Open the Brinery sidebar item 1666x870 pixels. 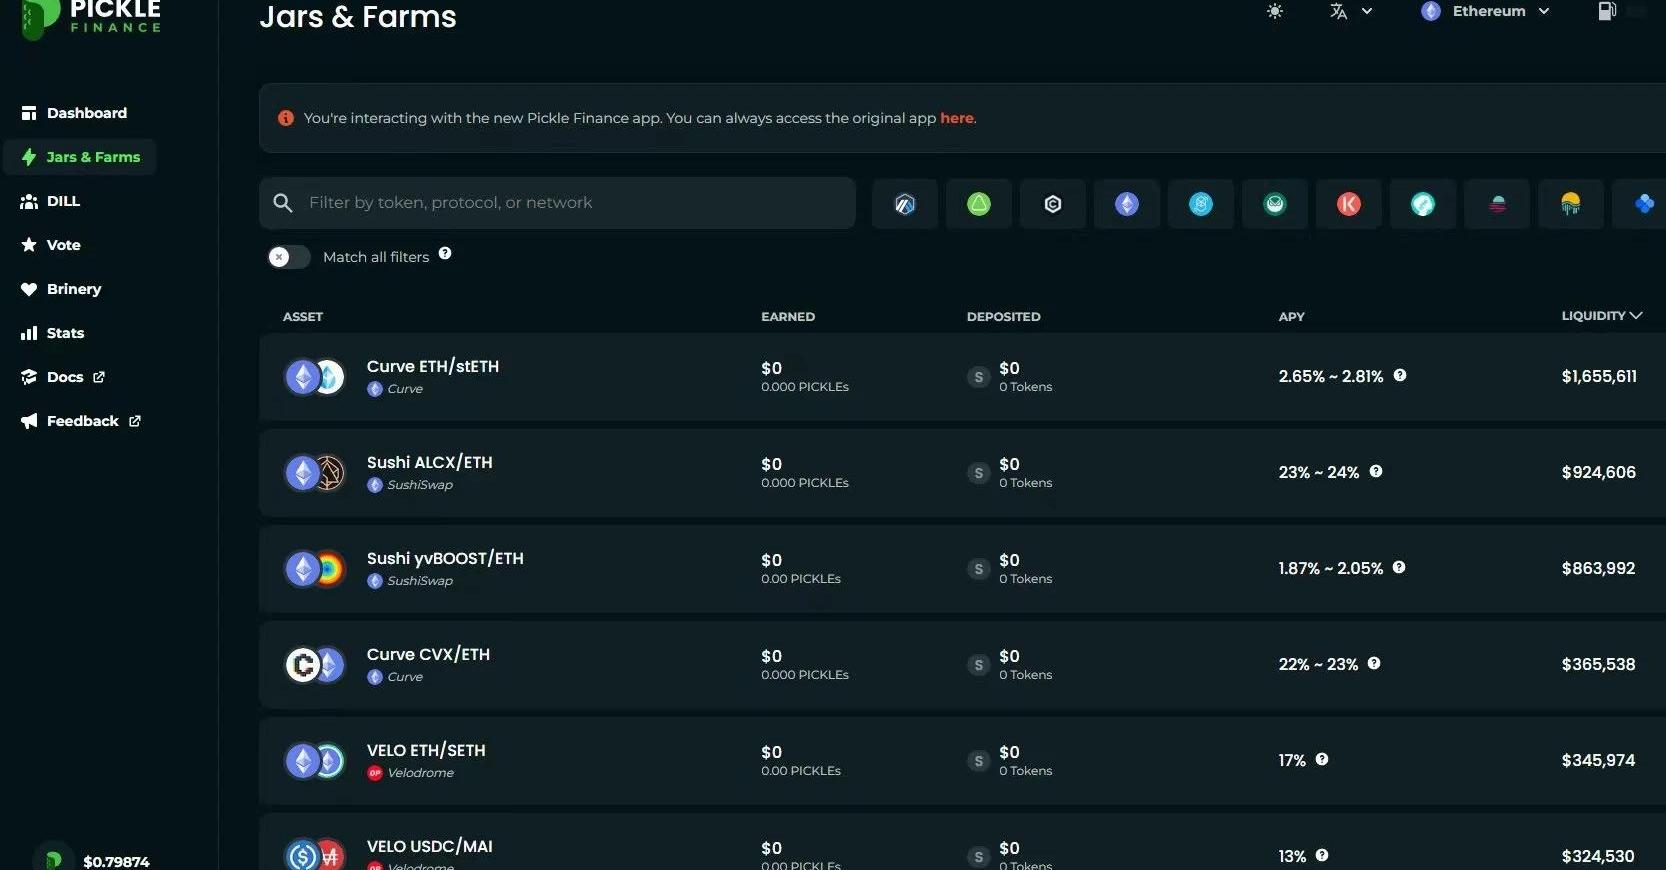point(73,289)
